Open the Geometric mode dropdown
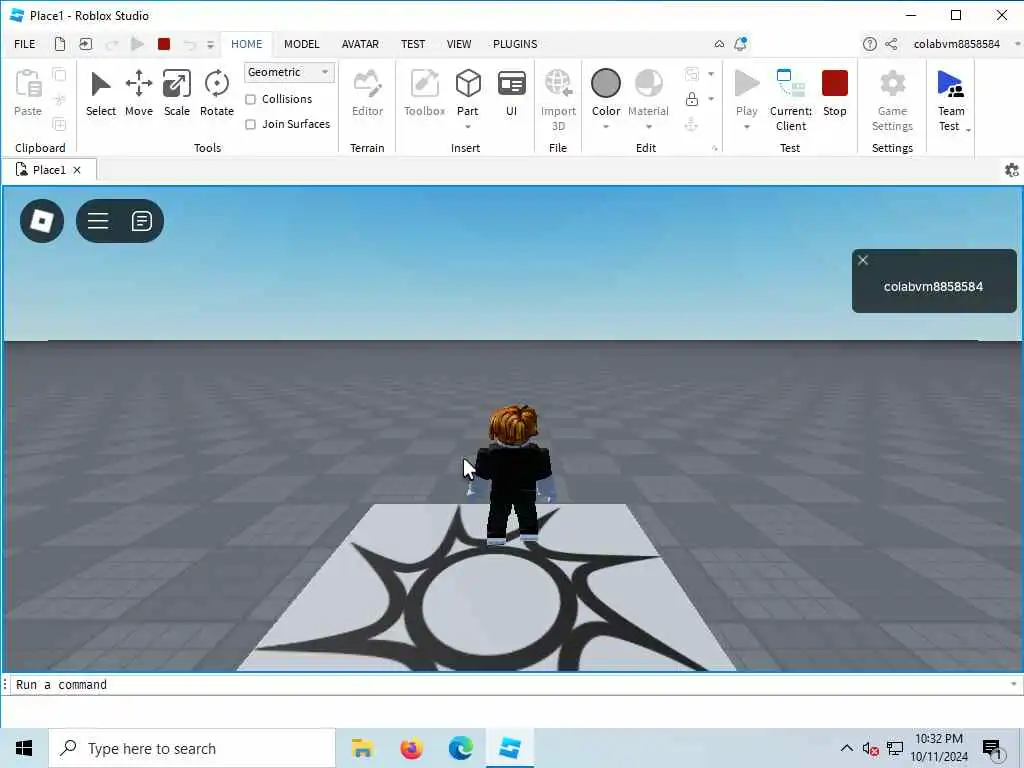Image resolution: width=1024 pixels, height=768 pixels. (x=289, y=72)
